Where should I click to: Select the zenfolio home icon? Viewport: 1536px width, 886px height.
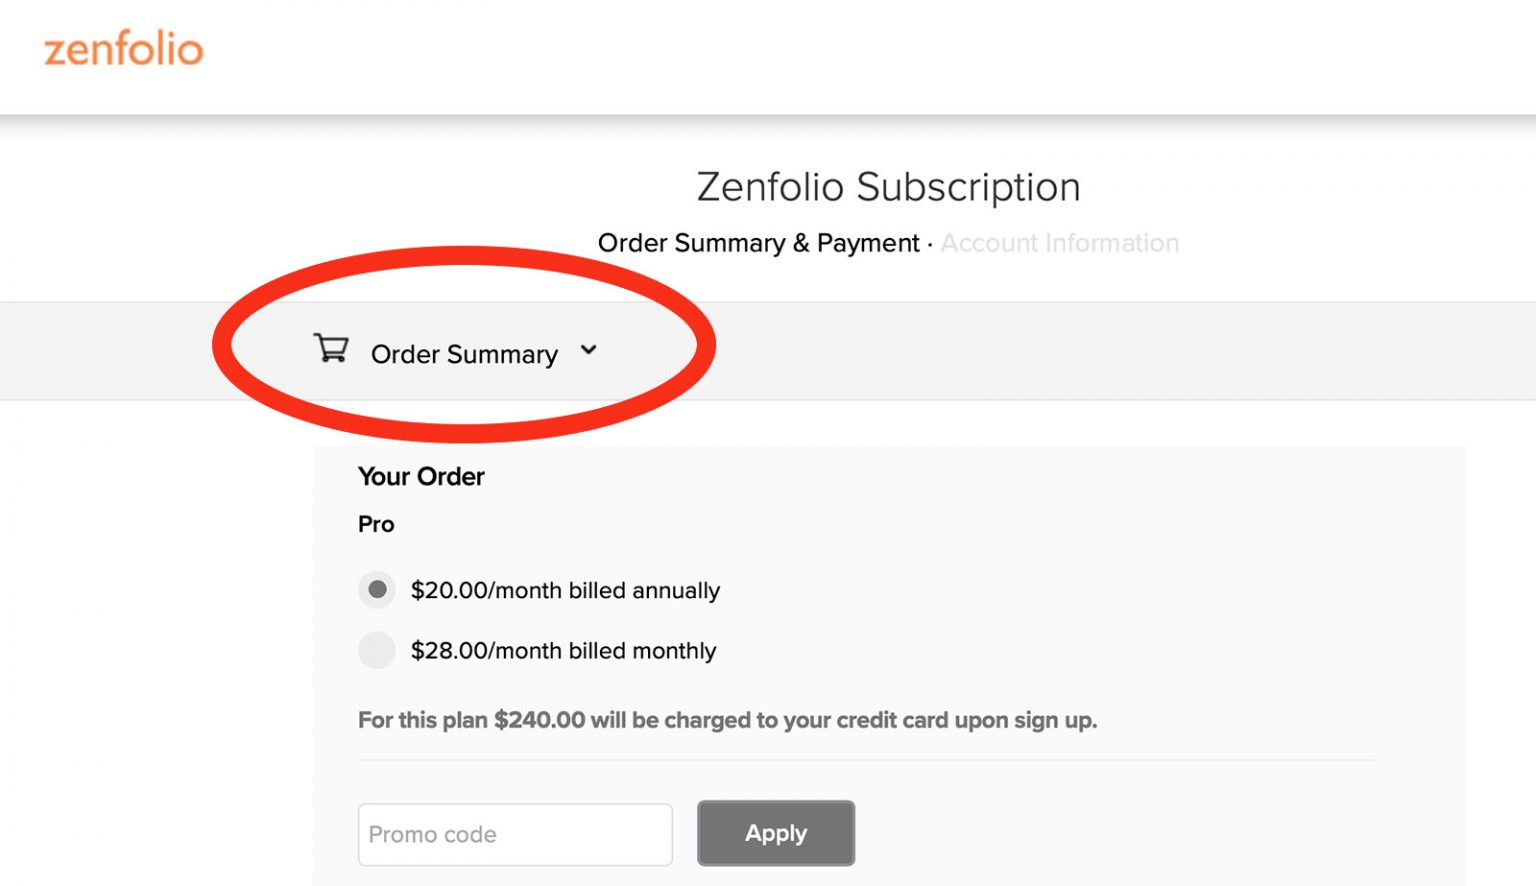(124, 51)
